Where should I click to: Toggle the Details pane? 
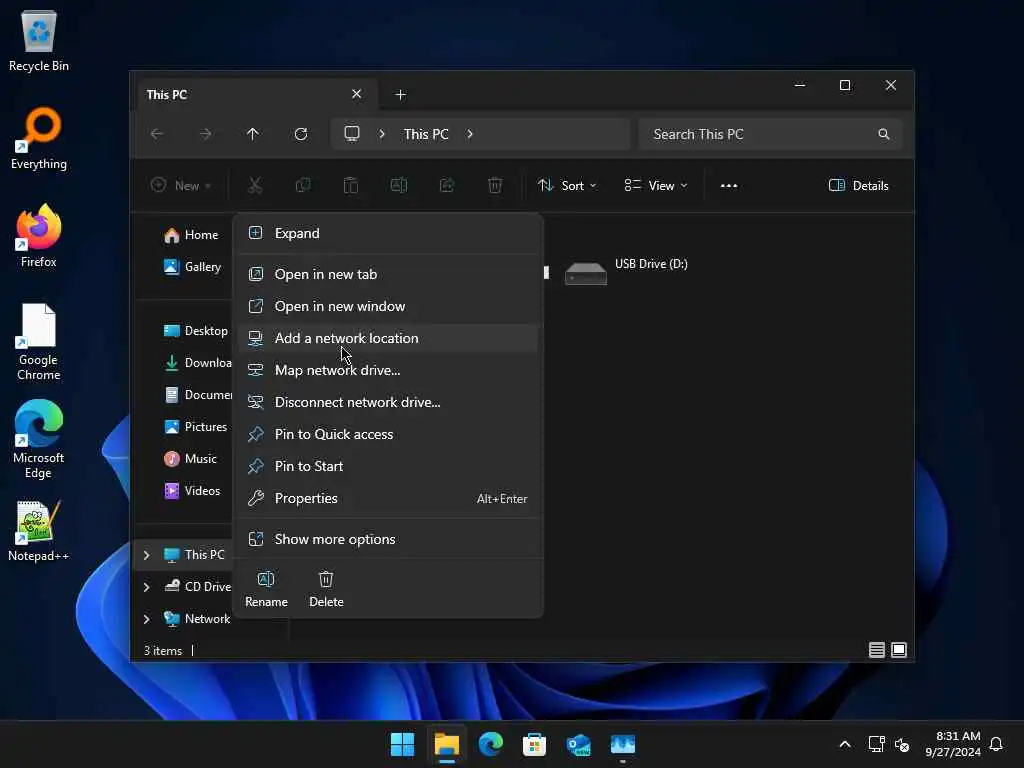(858, 185)
